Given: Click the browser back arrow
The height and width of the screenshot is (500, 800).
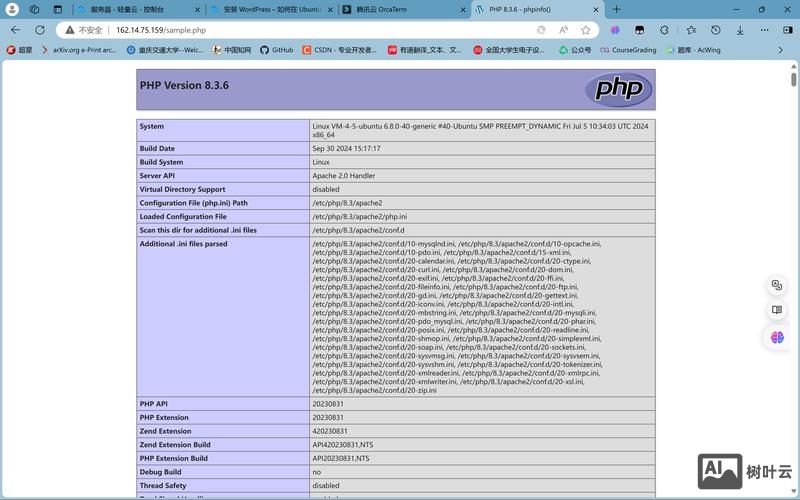Looking at the screenshot, I should click(x=15, y=30).
